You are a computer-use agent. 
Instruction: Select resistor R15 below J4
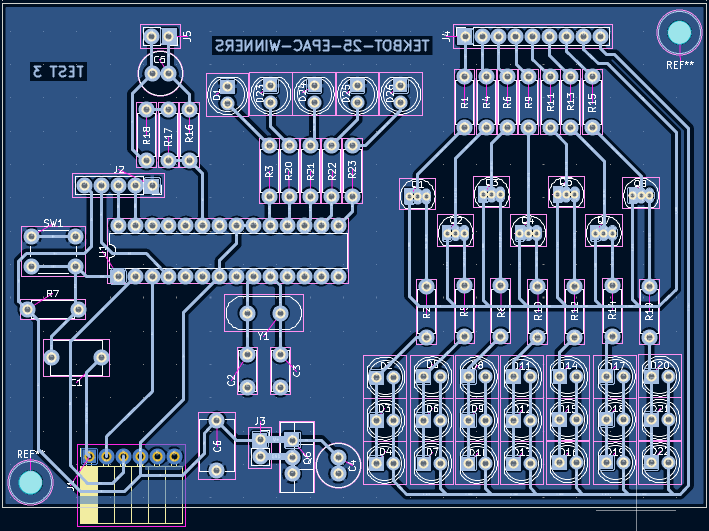pyautogui.click(x=593, y=101)
